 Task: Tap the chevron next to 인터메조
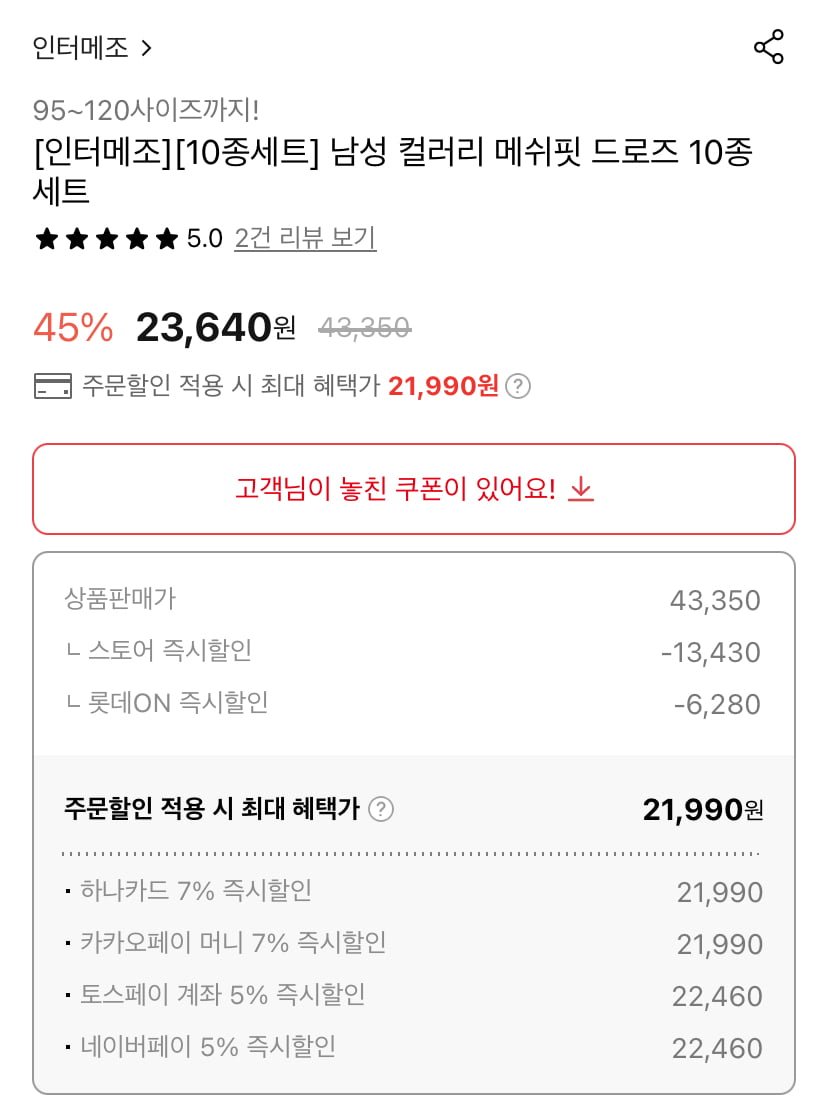[x=146, y=48]
